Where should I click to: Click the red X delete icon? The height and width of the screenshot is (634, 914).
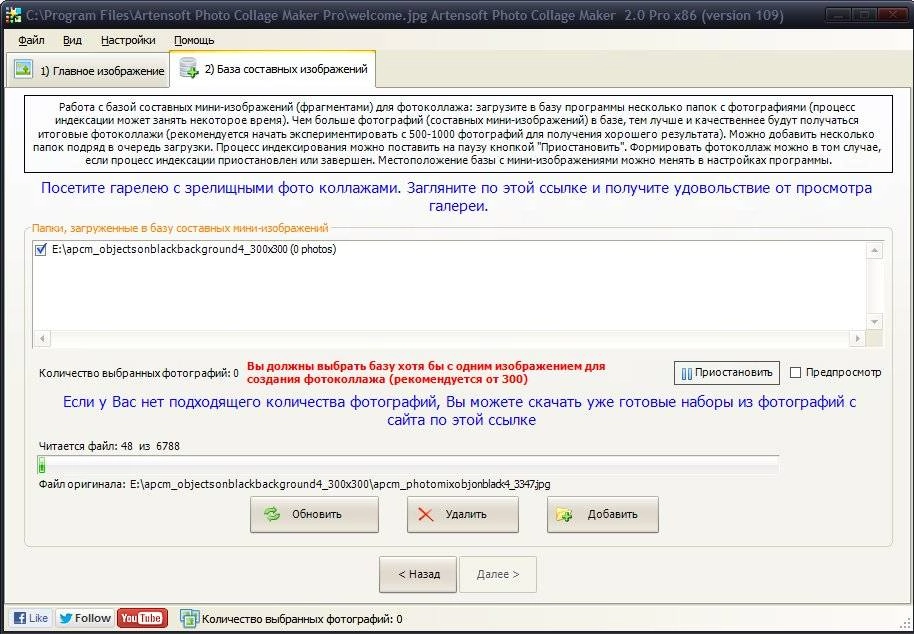pyautogui.click(x=426, y=515)
